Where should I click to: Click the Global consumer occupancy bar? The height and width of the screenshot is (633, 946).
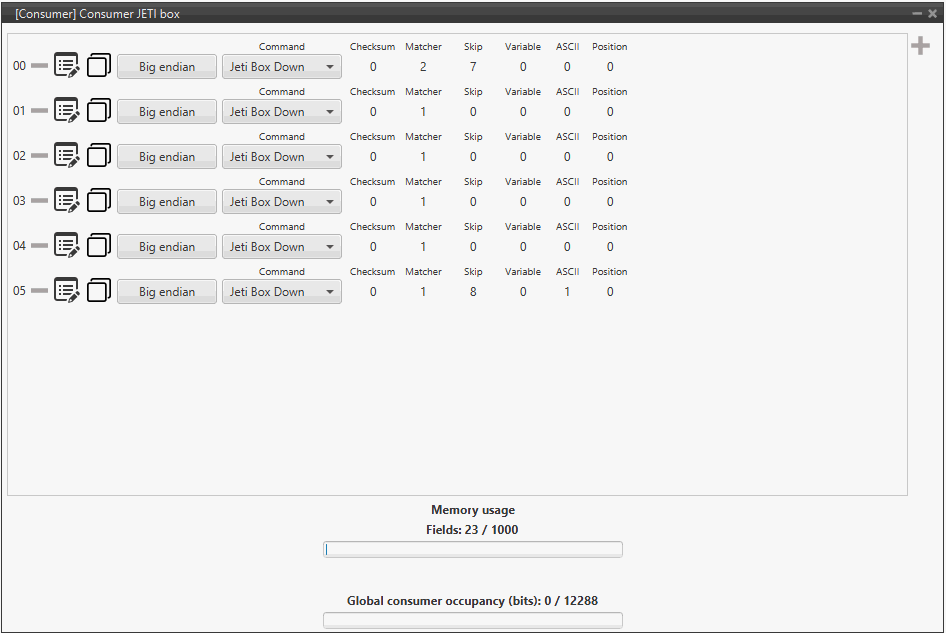coord(472,620)
